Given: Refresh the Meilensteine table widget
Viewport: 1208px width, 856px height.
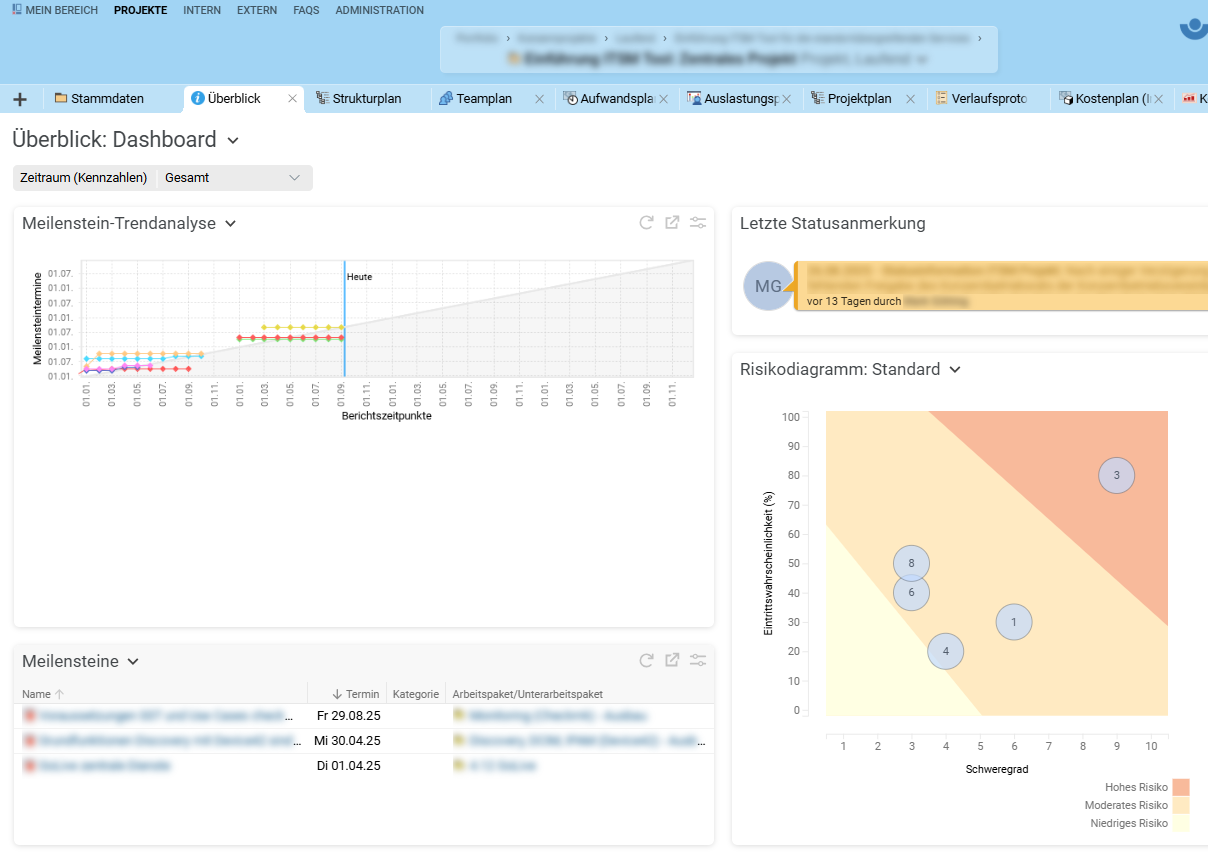Looking at the screenshot, I should coord(647,660).
